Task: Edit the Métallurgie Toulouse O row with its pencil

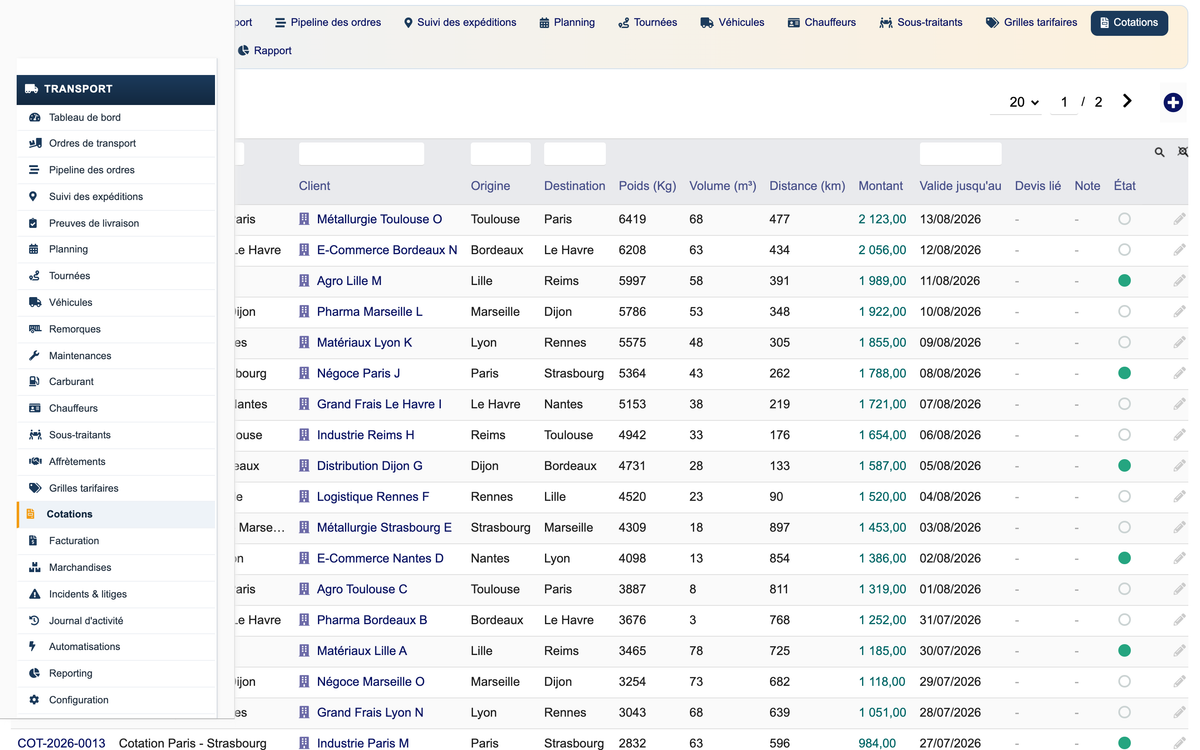Action: tap(1180, 219)
